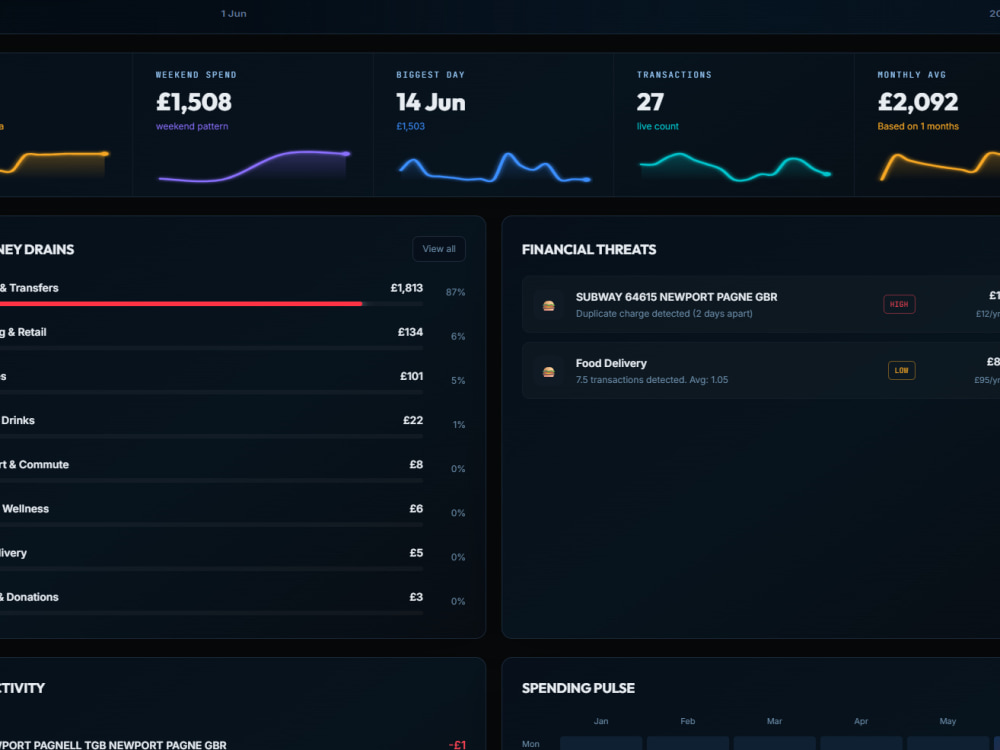Click the 1% share label
This screenshot has width=1000, height=750.
(x=459, y=424)
